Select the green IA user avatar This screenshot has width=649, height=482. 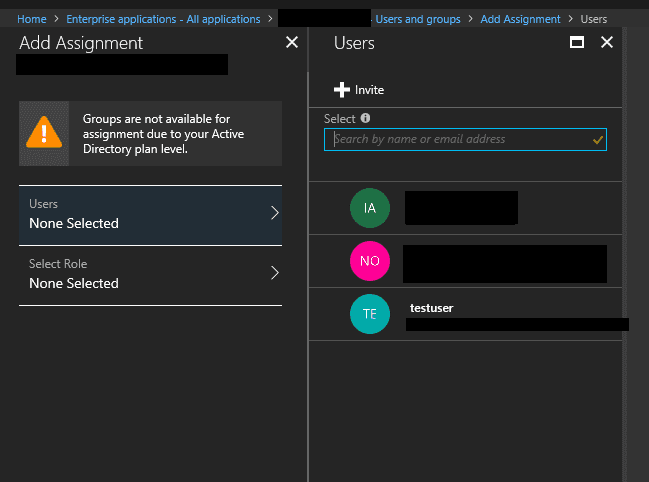click(x=369, y=208)
